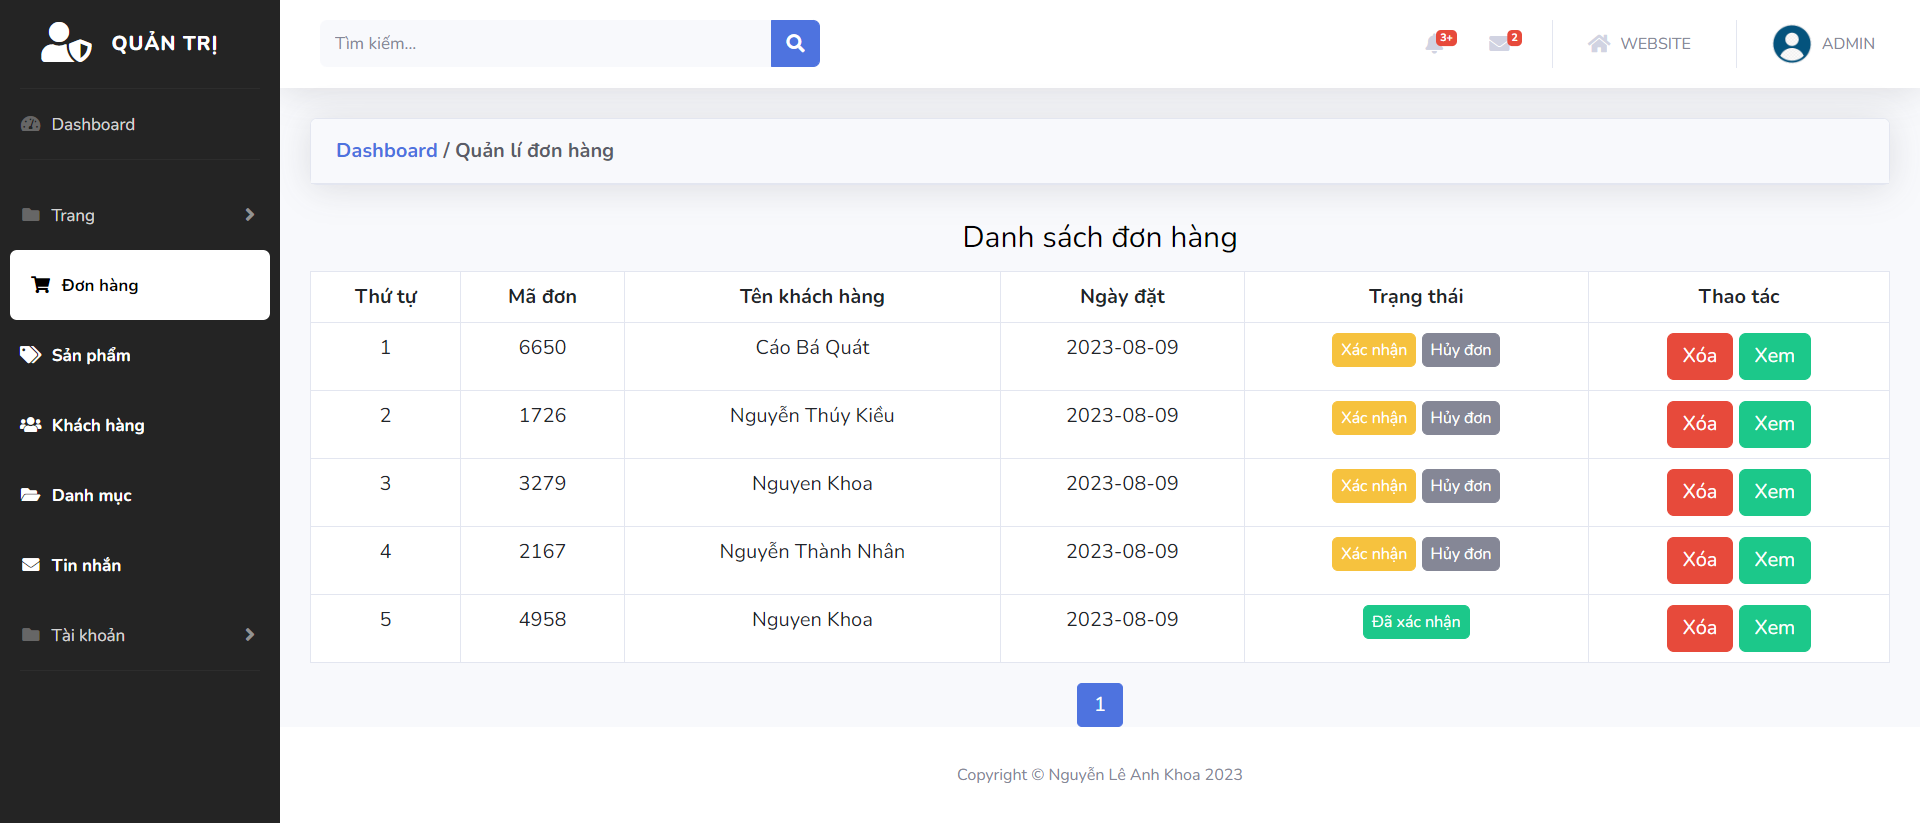Click the admin user avatar icon
The image size is (1920, 823).
click(x=1791, y=43)
